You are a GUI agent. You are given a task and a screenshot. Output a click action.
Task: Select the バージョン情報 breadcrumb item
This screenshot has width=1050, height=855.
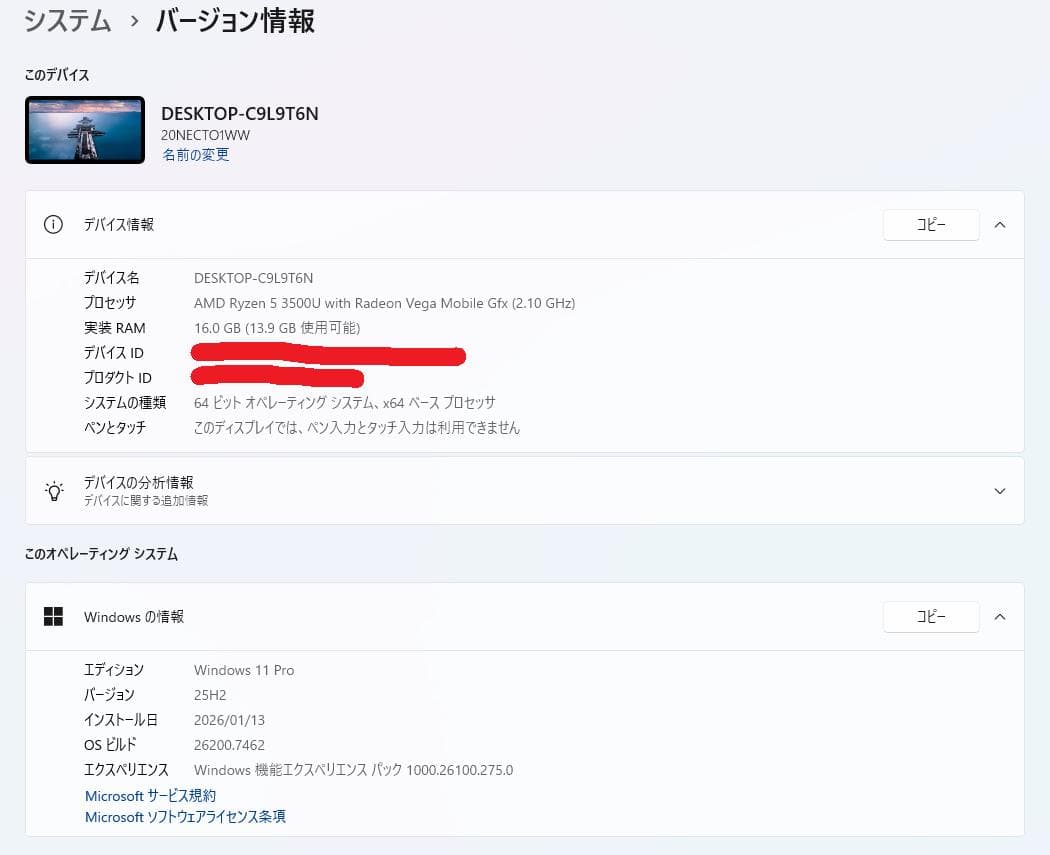click(x=234, y=21)
